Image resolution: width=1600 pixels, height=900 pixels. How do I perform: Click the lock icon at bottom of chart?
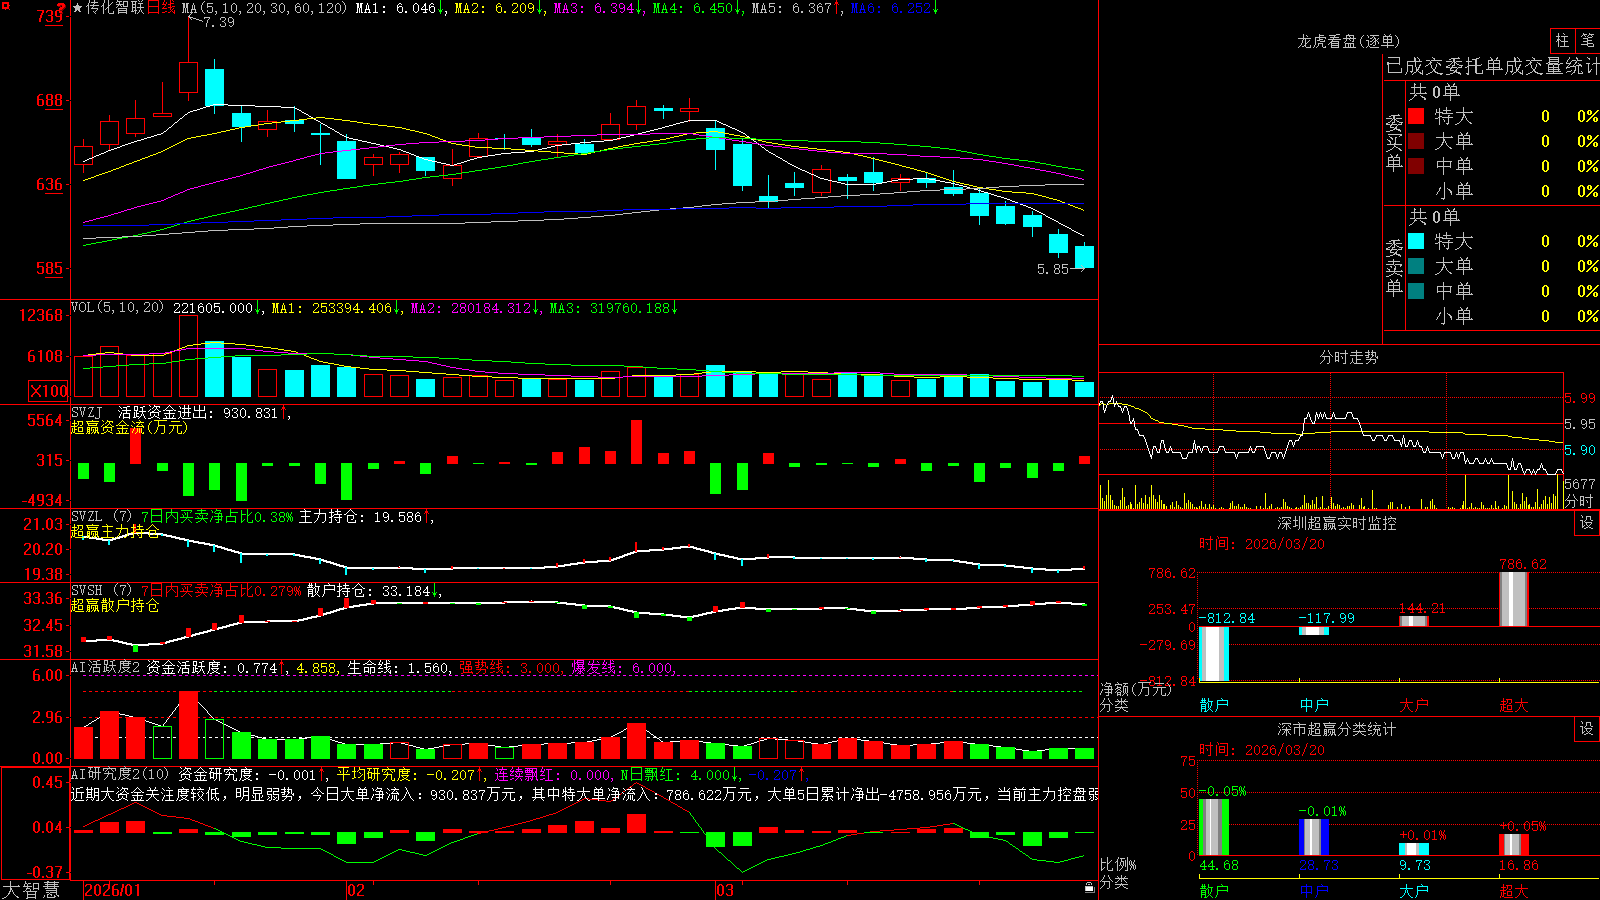point(1089,887)
